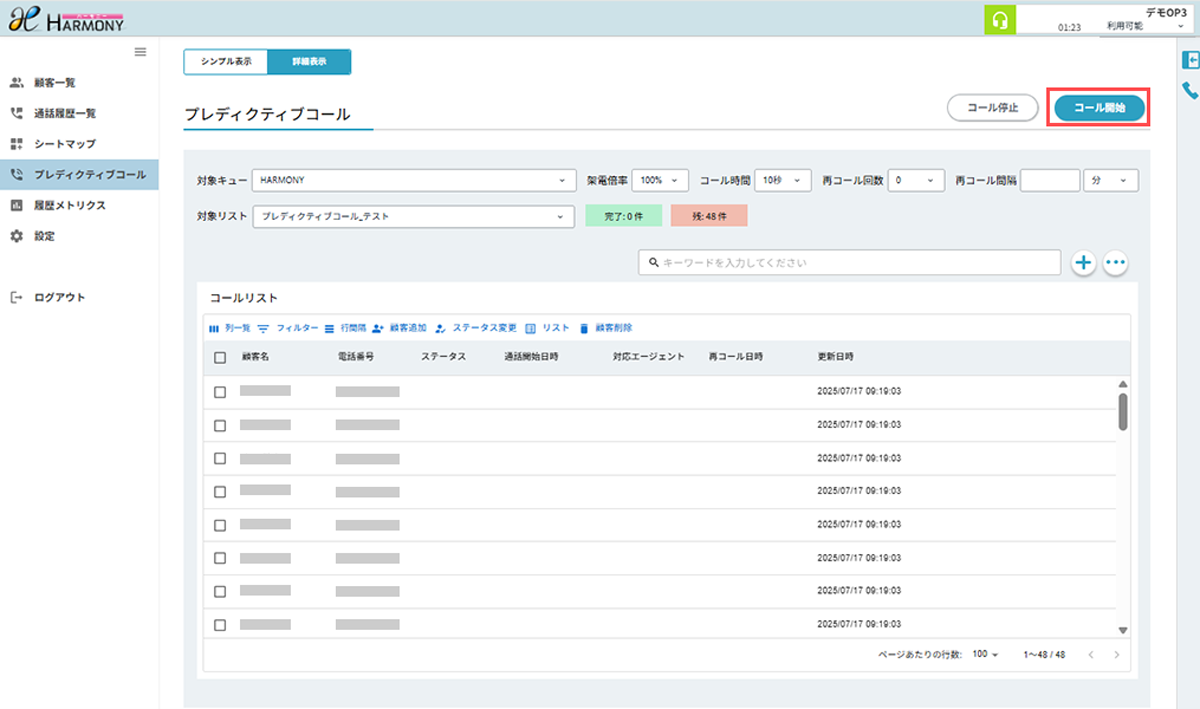1200x709 pixels.
Task: Open the three-dots more options button
Action: coord(1115,262)
